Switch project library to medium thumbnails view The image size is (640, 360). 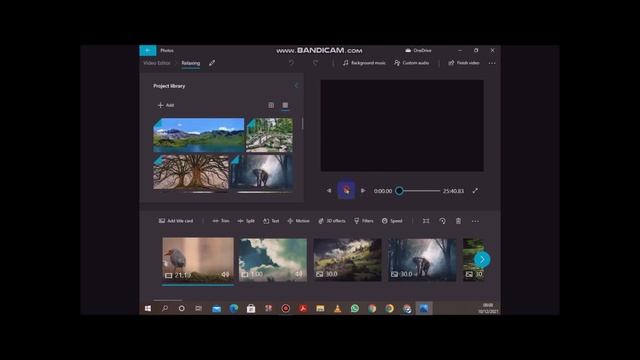click(271, 105)
